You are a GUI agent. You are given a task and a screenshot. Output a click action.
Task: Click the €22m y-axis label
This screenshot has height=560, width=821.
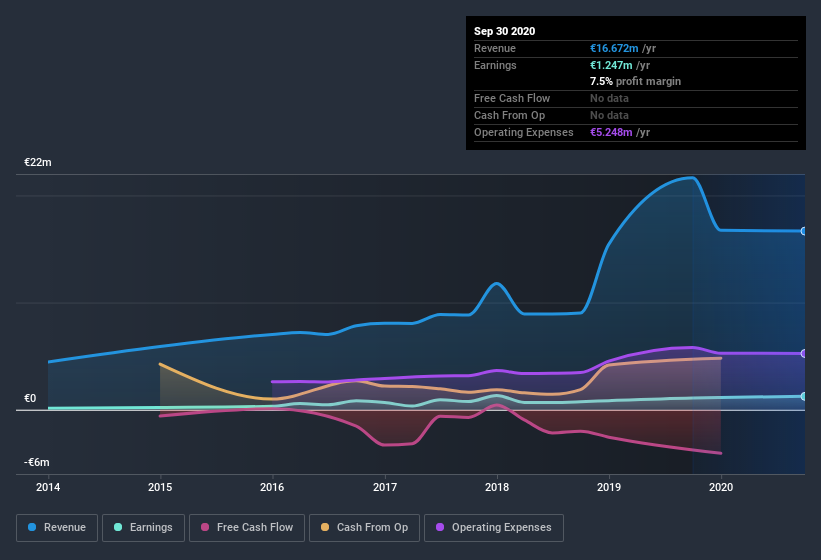coord(38,162)
